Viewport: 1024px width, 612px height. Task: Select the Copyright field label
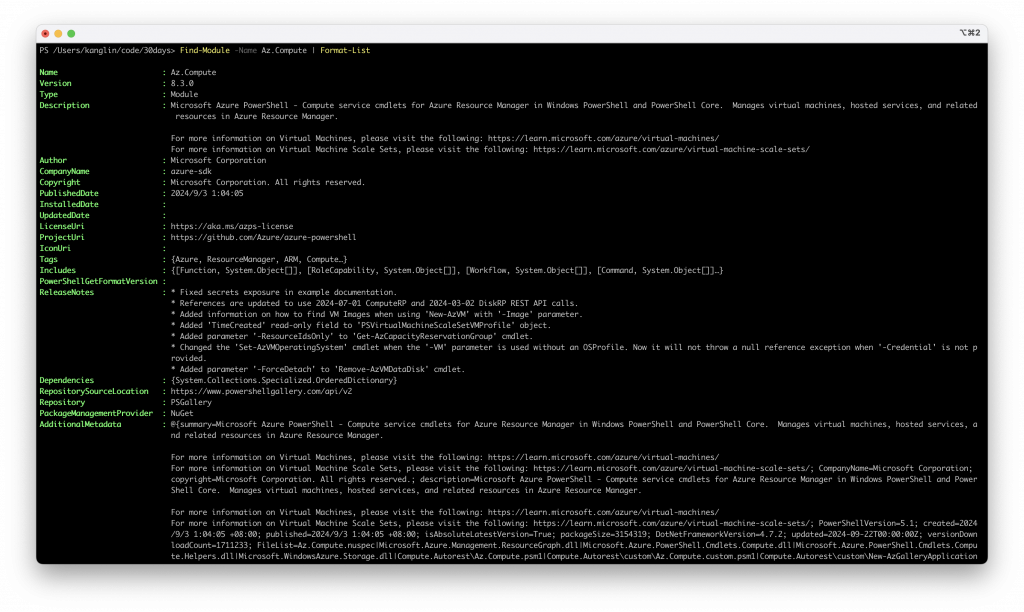click(x=59, y=182)
